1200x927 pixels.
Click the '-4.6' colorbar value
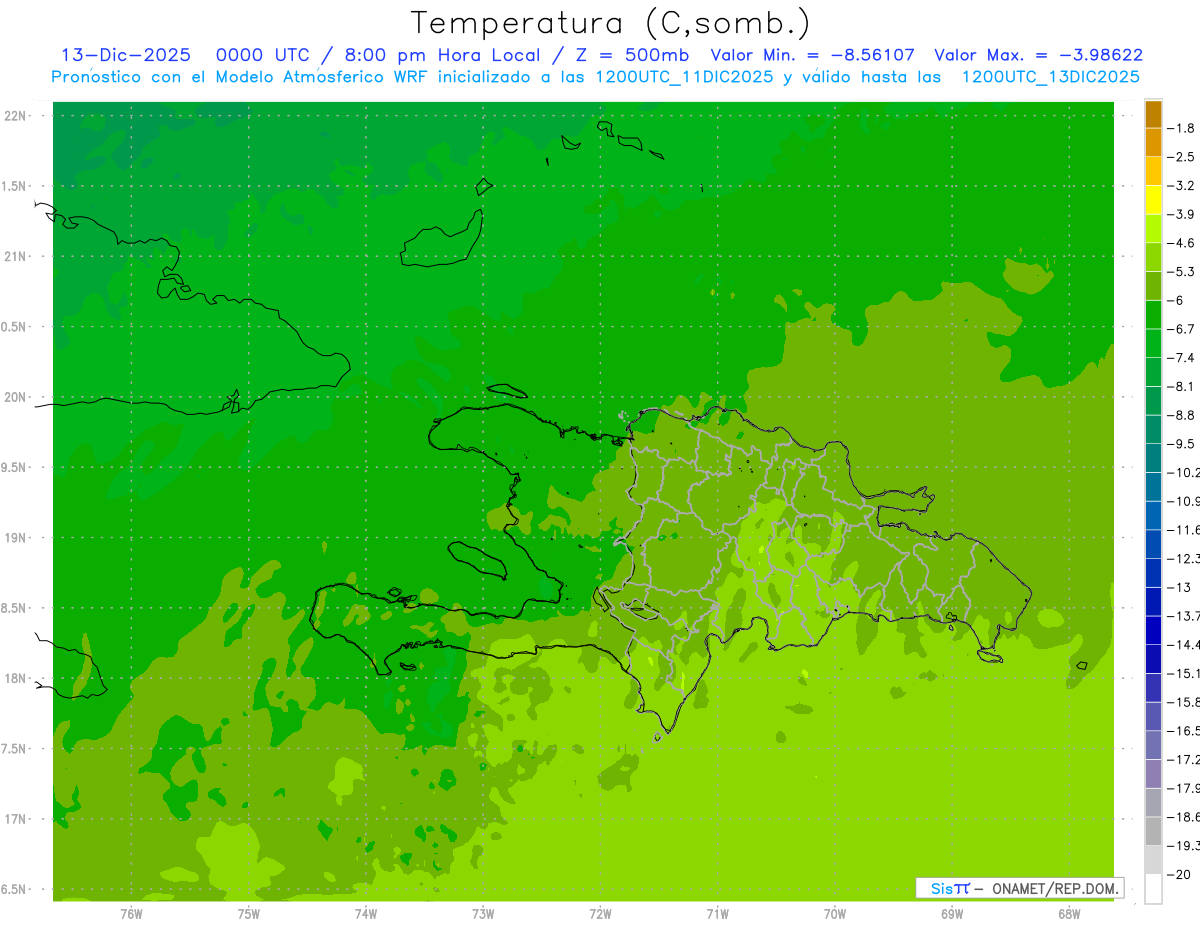(1182, 243)
